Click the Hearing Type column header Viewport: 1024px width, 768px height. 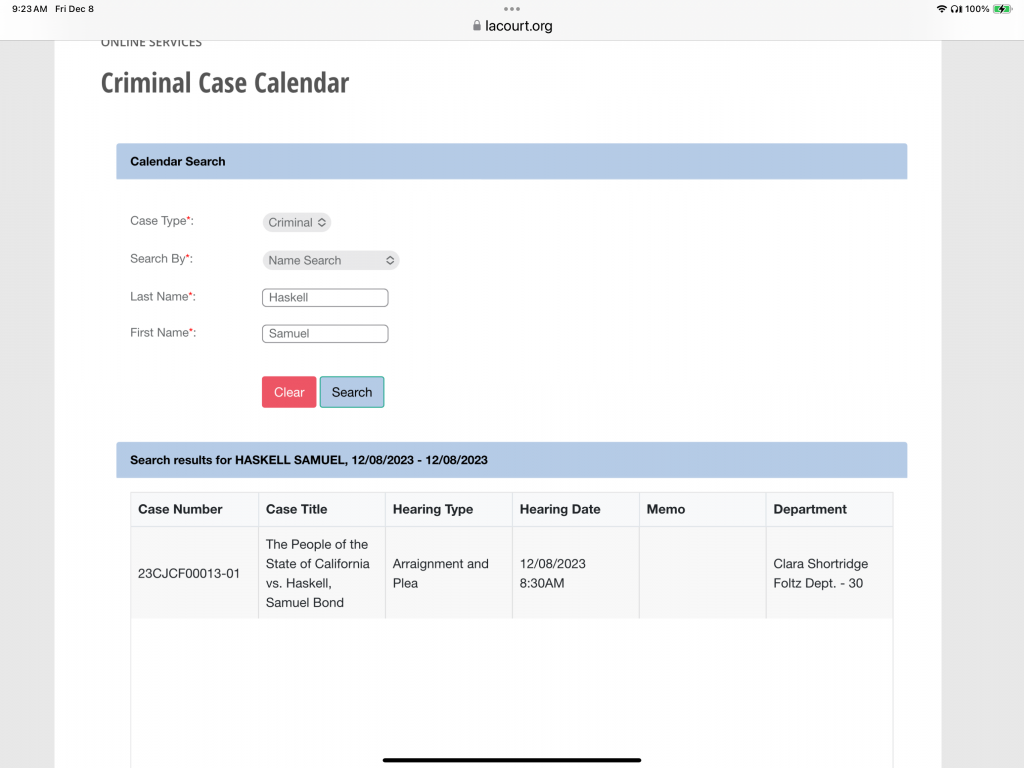click(433, 509)
